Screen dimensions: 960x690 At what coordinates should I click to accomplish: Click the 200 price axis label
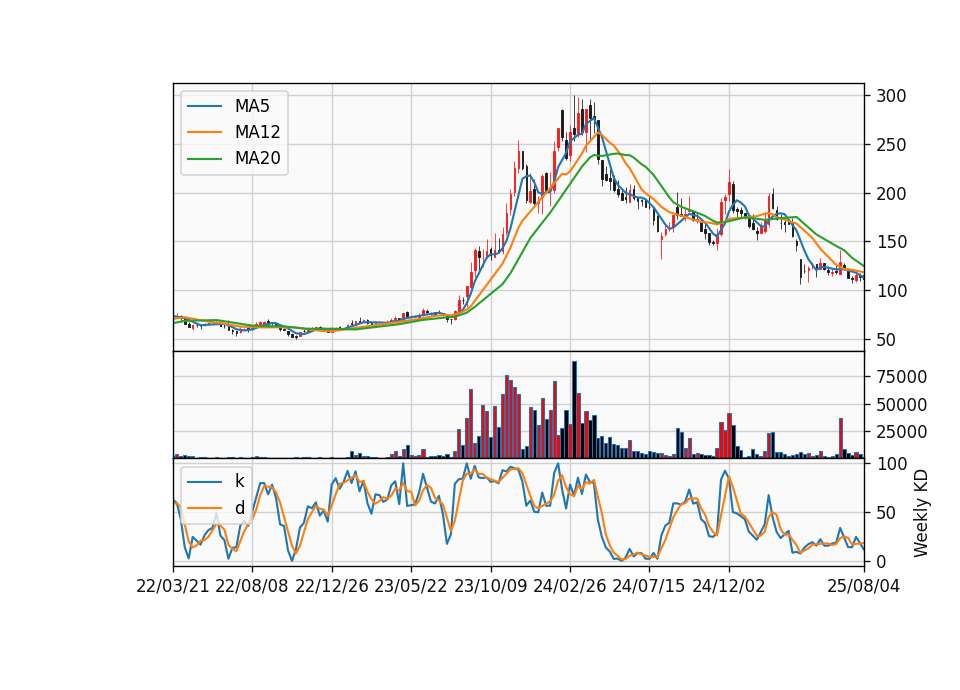891,193
